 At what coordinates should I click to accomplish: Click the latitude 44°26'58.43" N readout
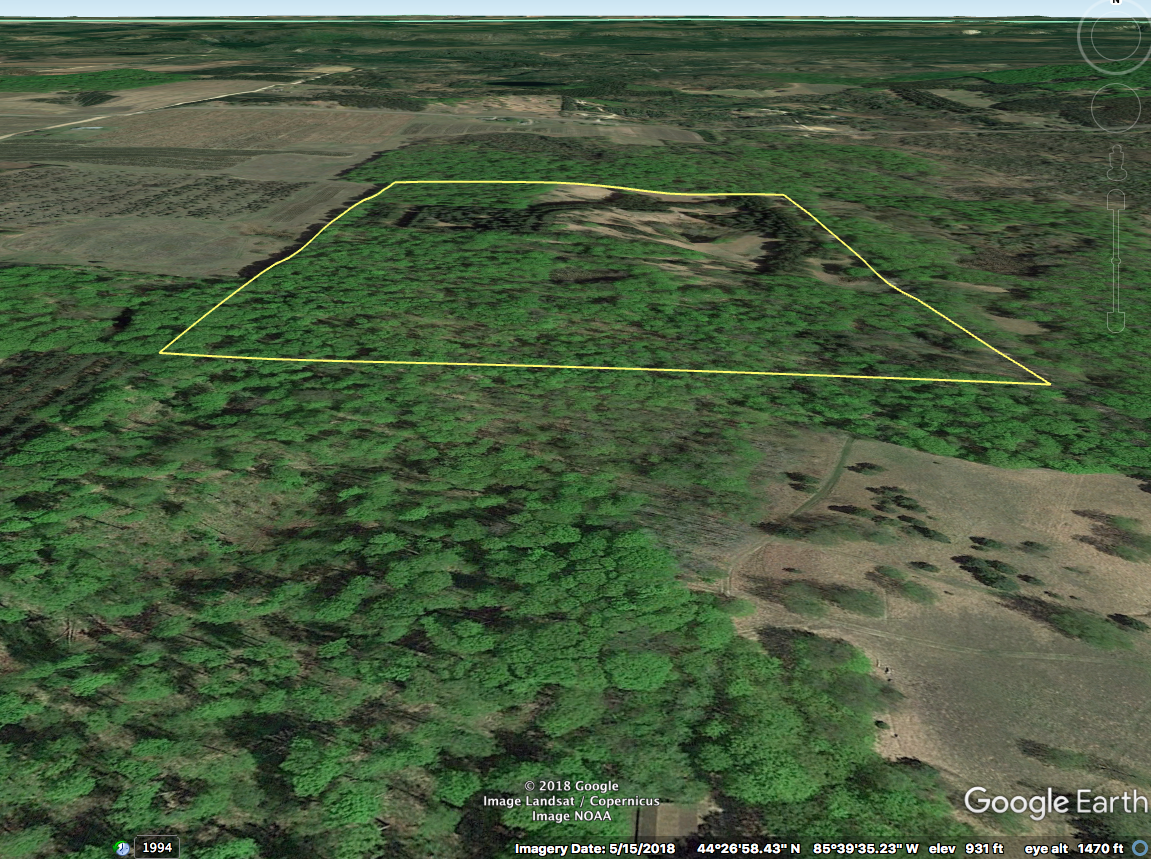[x=745, y=849]
